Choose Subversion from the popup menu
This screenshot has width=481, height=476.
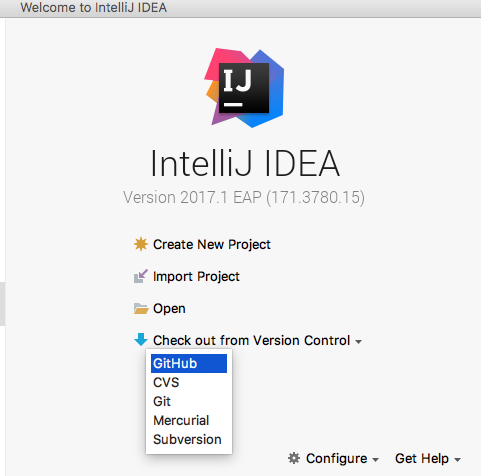pyautogui.click(x=189, y=439)
